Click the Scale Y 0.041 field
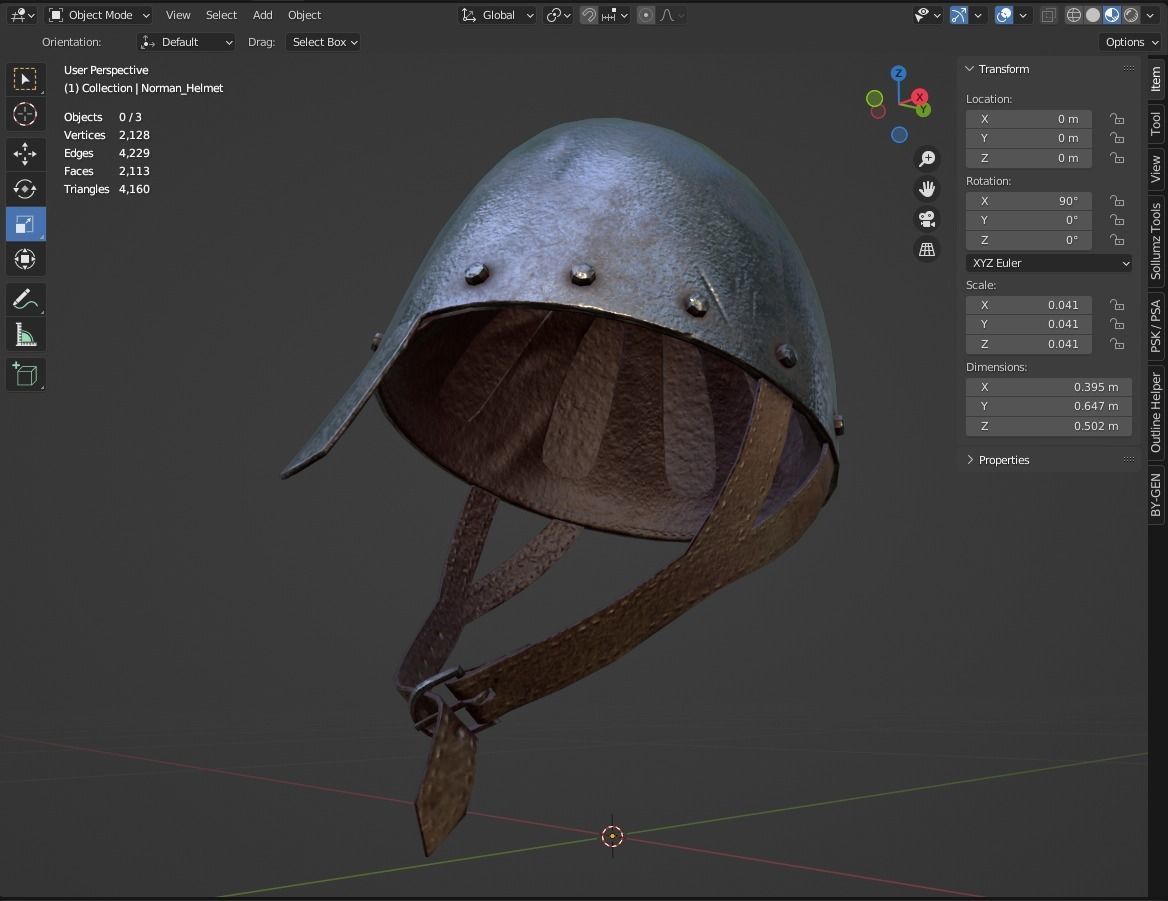 [1029, 324]
